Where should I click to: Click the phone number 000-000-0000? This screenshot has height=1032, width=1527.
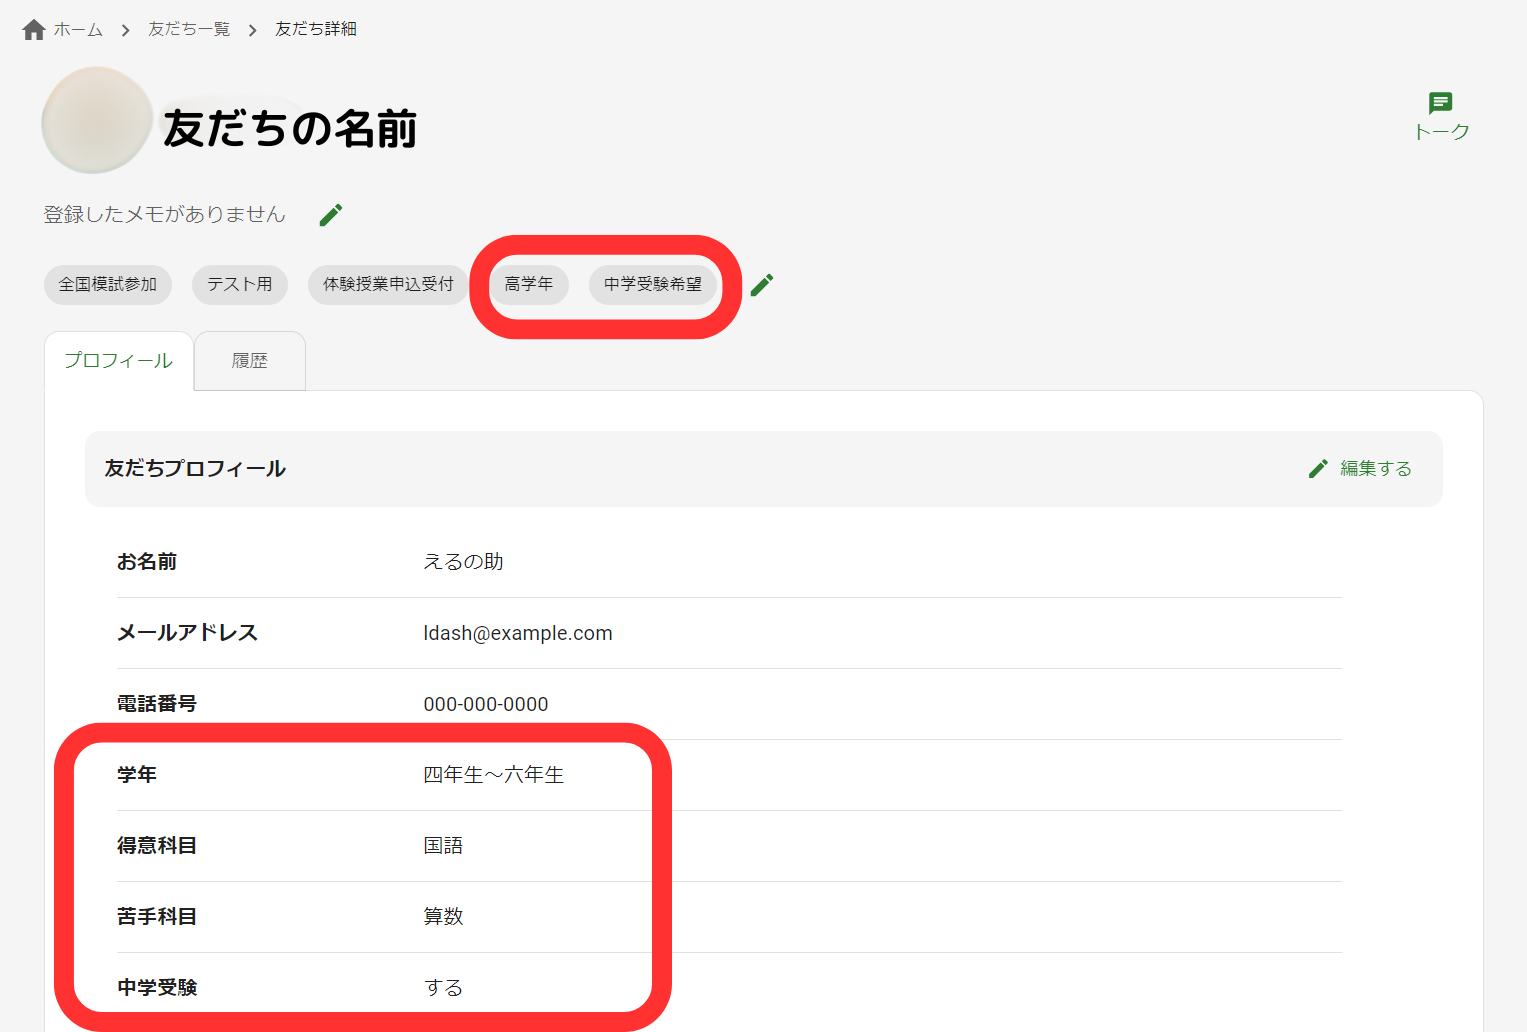pos(486,704)
